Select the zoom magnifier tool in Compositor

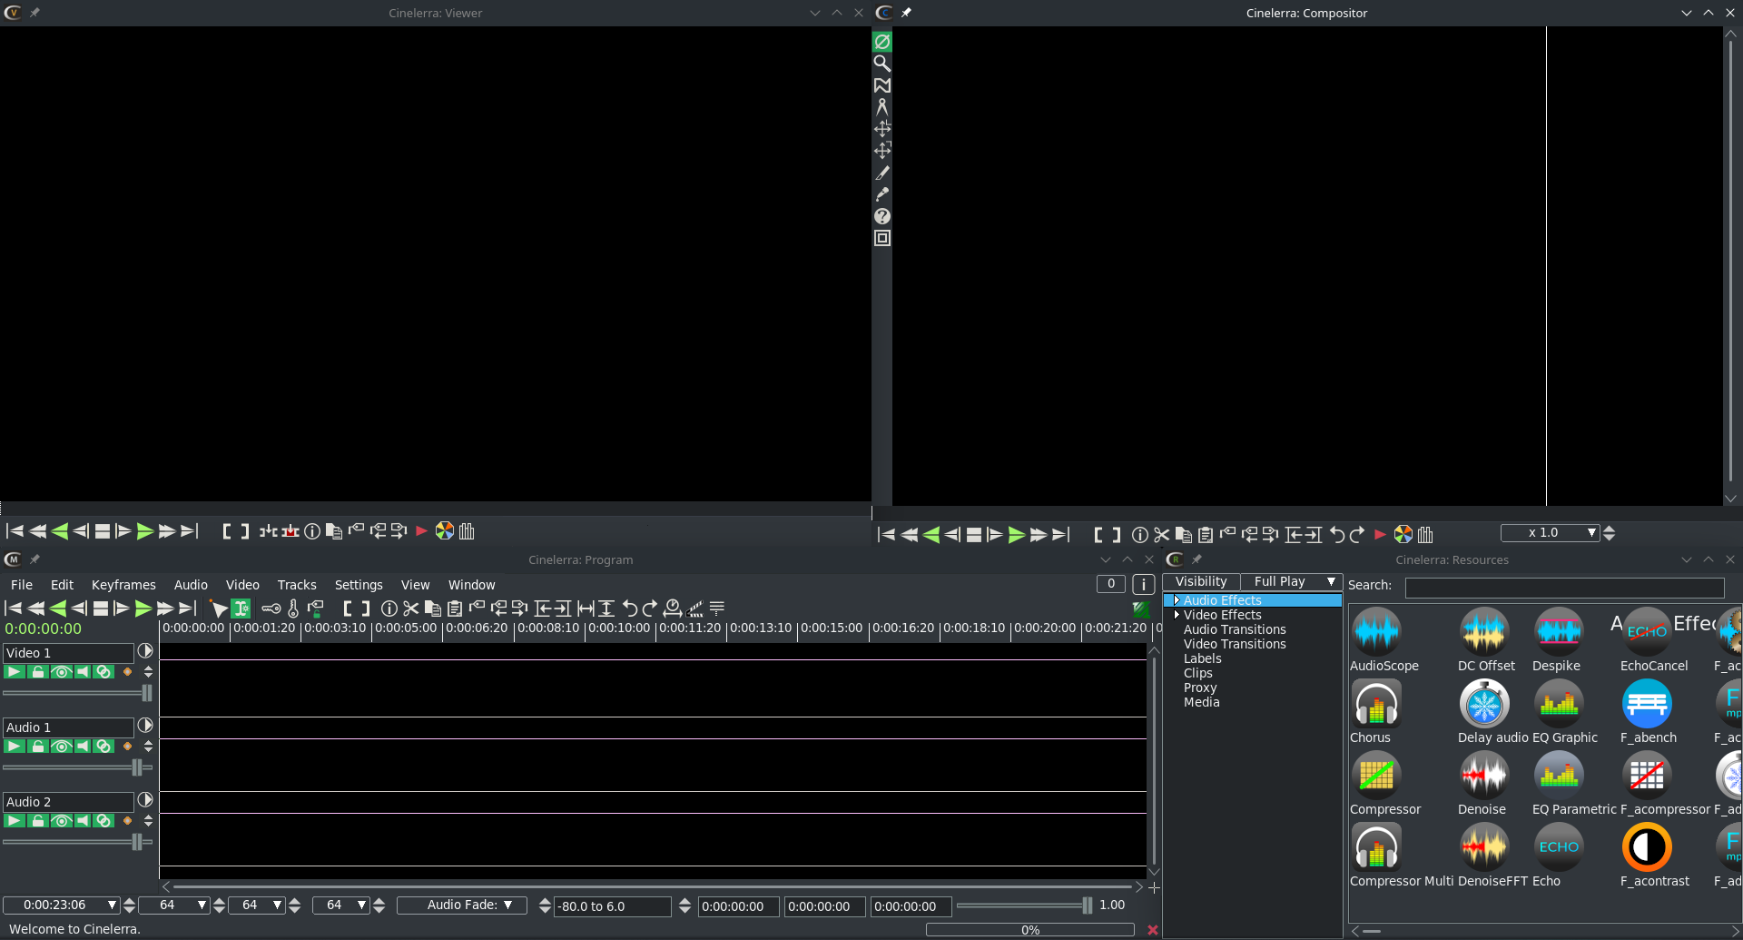coord(882,63)
